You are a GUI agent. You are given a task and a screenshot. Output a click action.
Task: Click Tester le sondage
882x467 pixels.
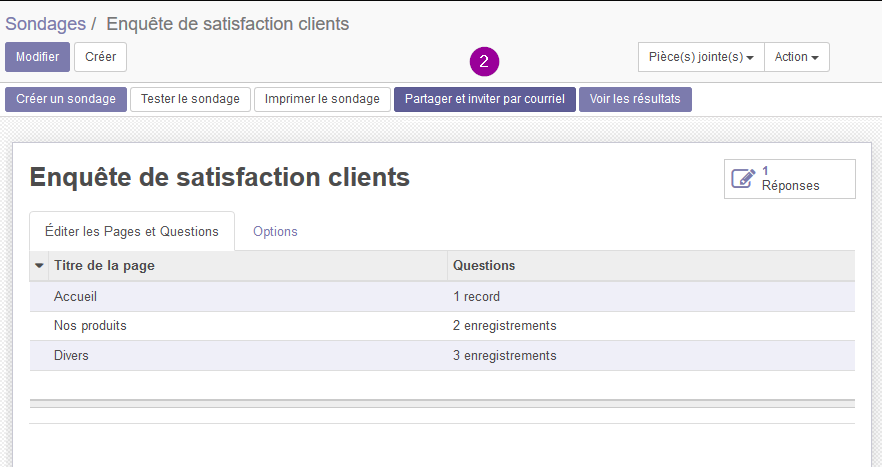[190, 99]
